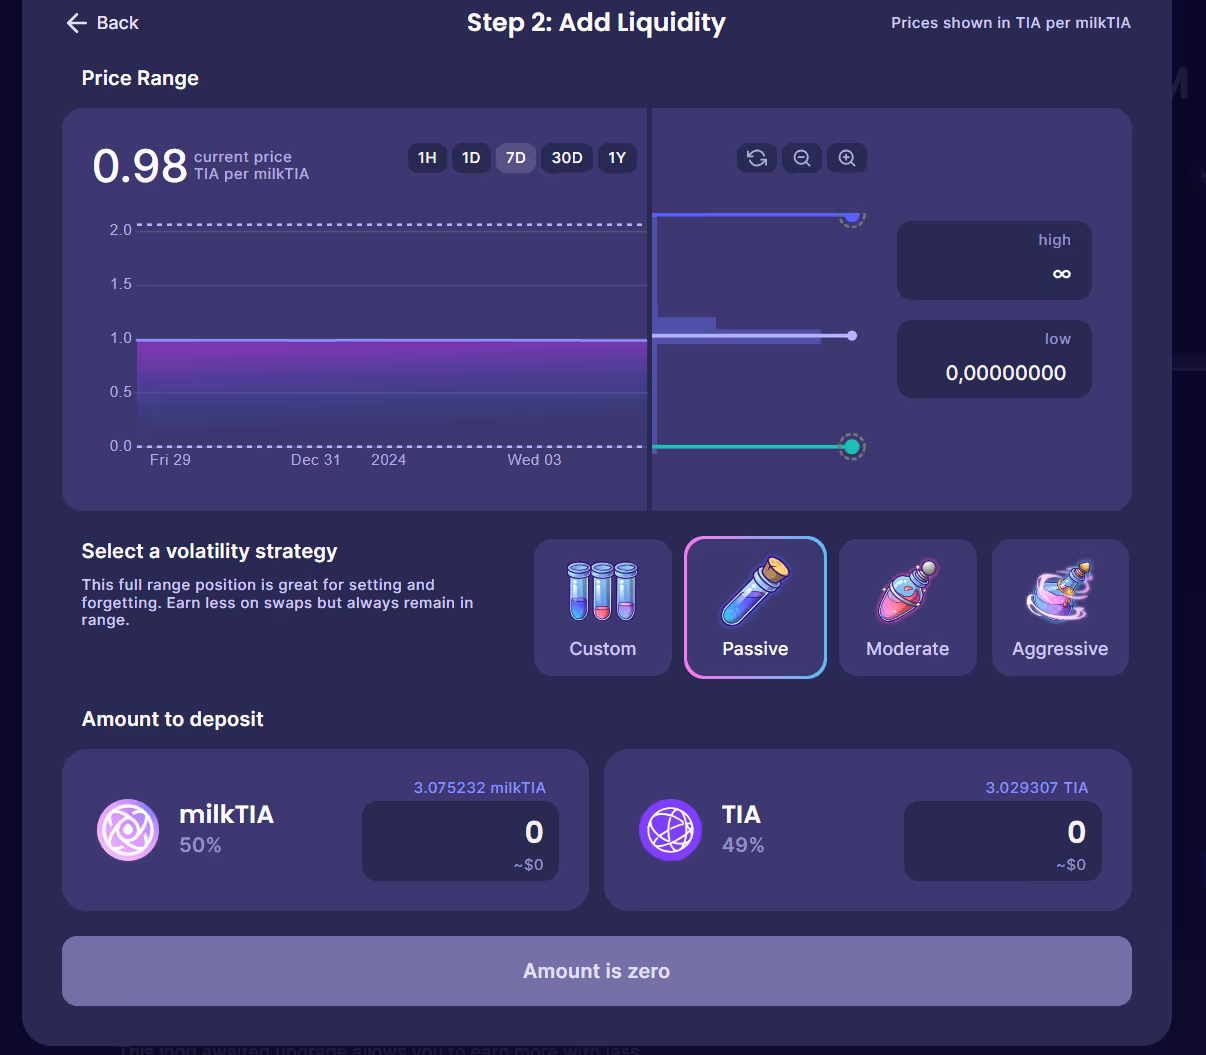Zoom out the price chart
The width and height of the screenshot is (1206, 1055).
pos(802,158)
